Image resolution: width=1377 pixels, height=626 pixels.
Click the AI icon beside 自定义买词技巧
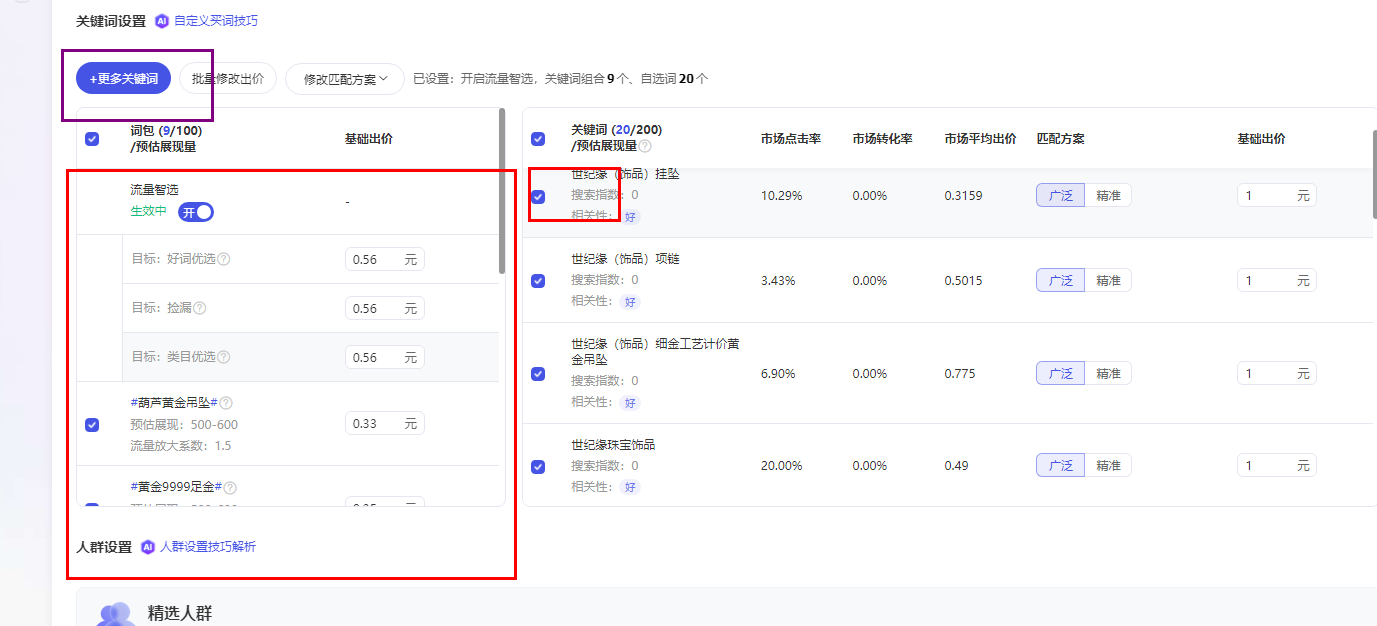pos(162,21)
